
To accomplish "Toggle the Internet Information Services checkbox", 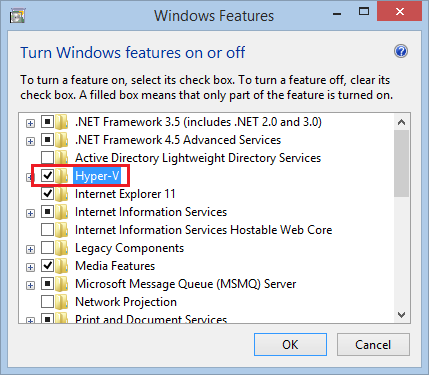I will (47, 211).
